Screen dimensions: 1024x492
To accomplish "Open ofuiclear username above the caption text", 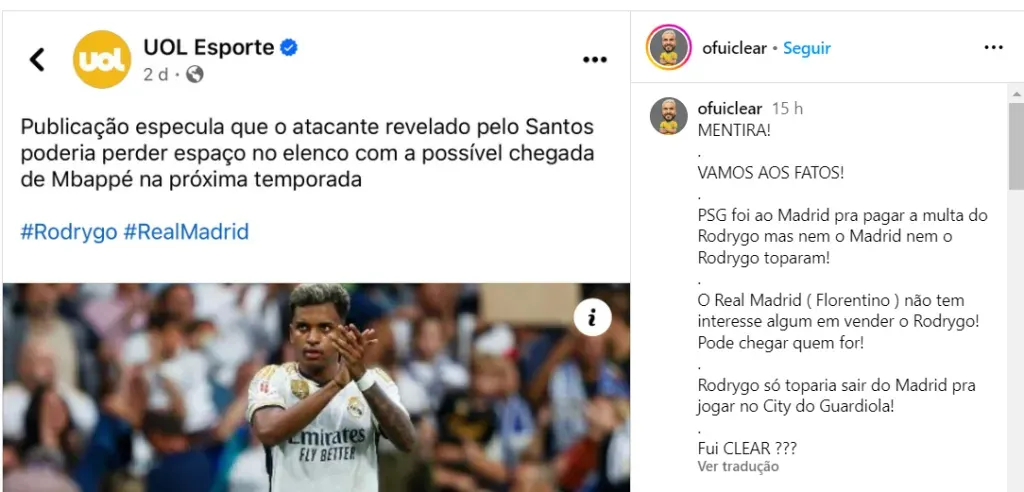I will [x=730, y=108].
